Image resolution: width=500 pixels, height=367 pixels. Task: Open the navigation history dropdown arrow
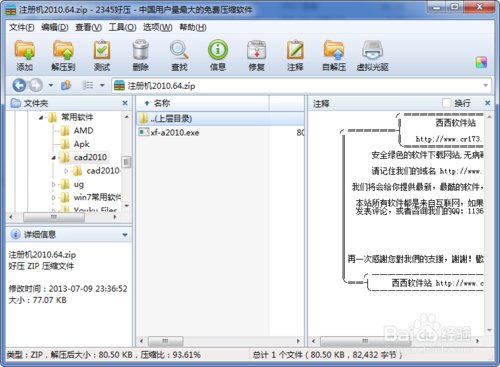(51, 85)
